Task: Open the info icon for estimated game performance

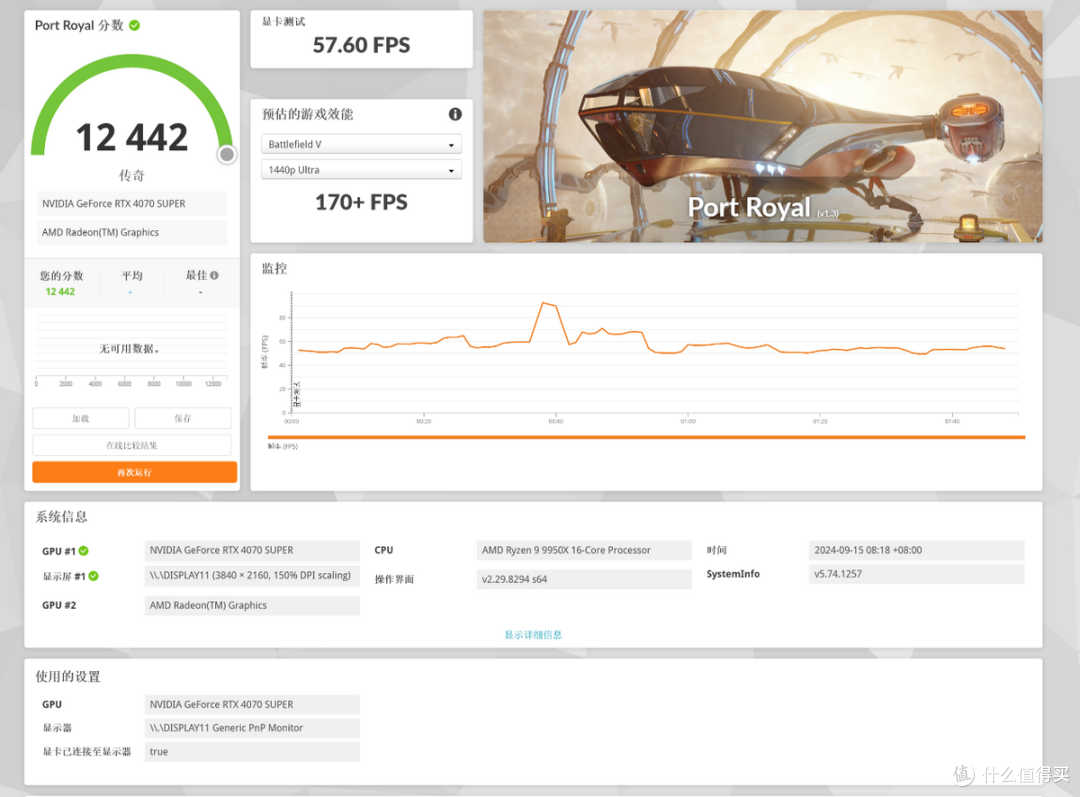Action: (x=455, y=114)
